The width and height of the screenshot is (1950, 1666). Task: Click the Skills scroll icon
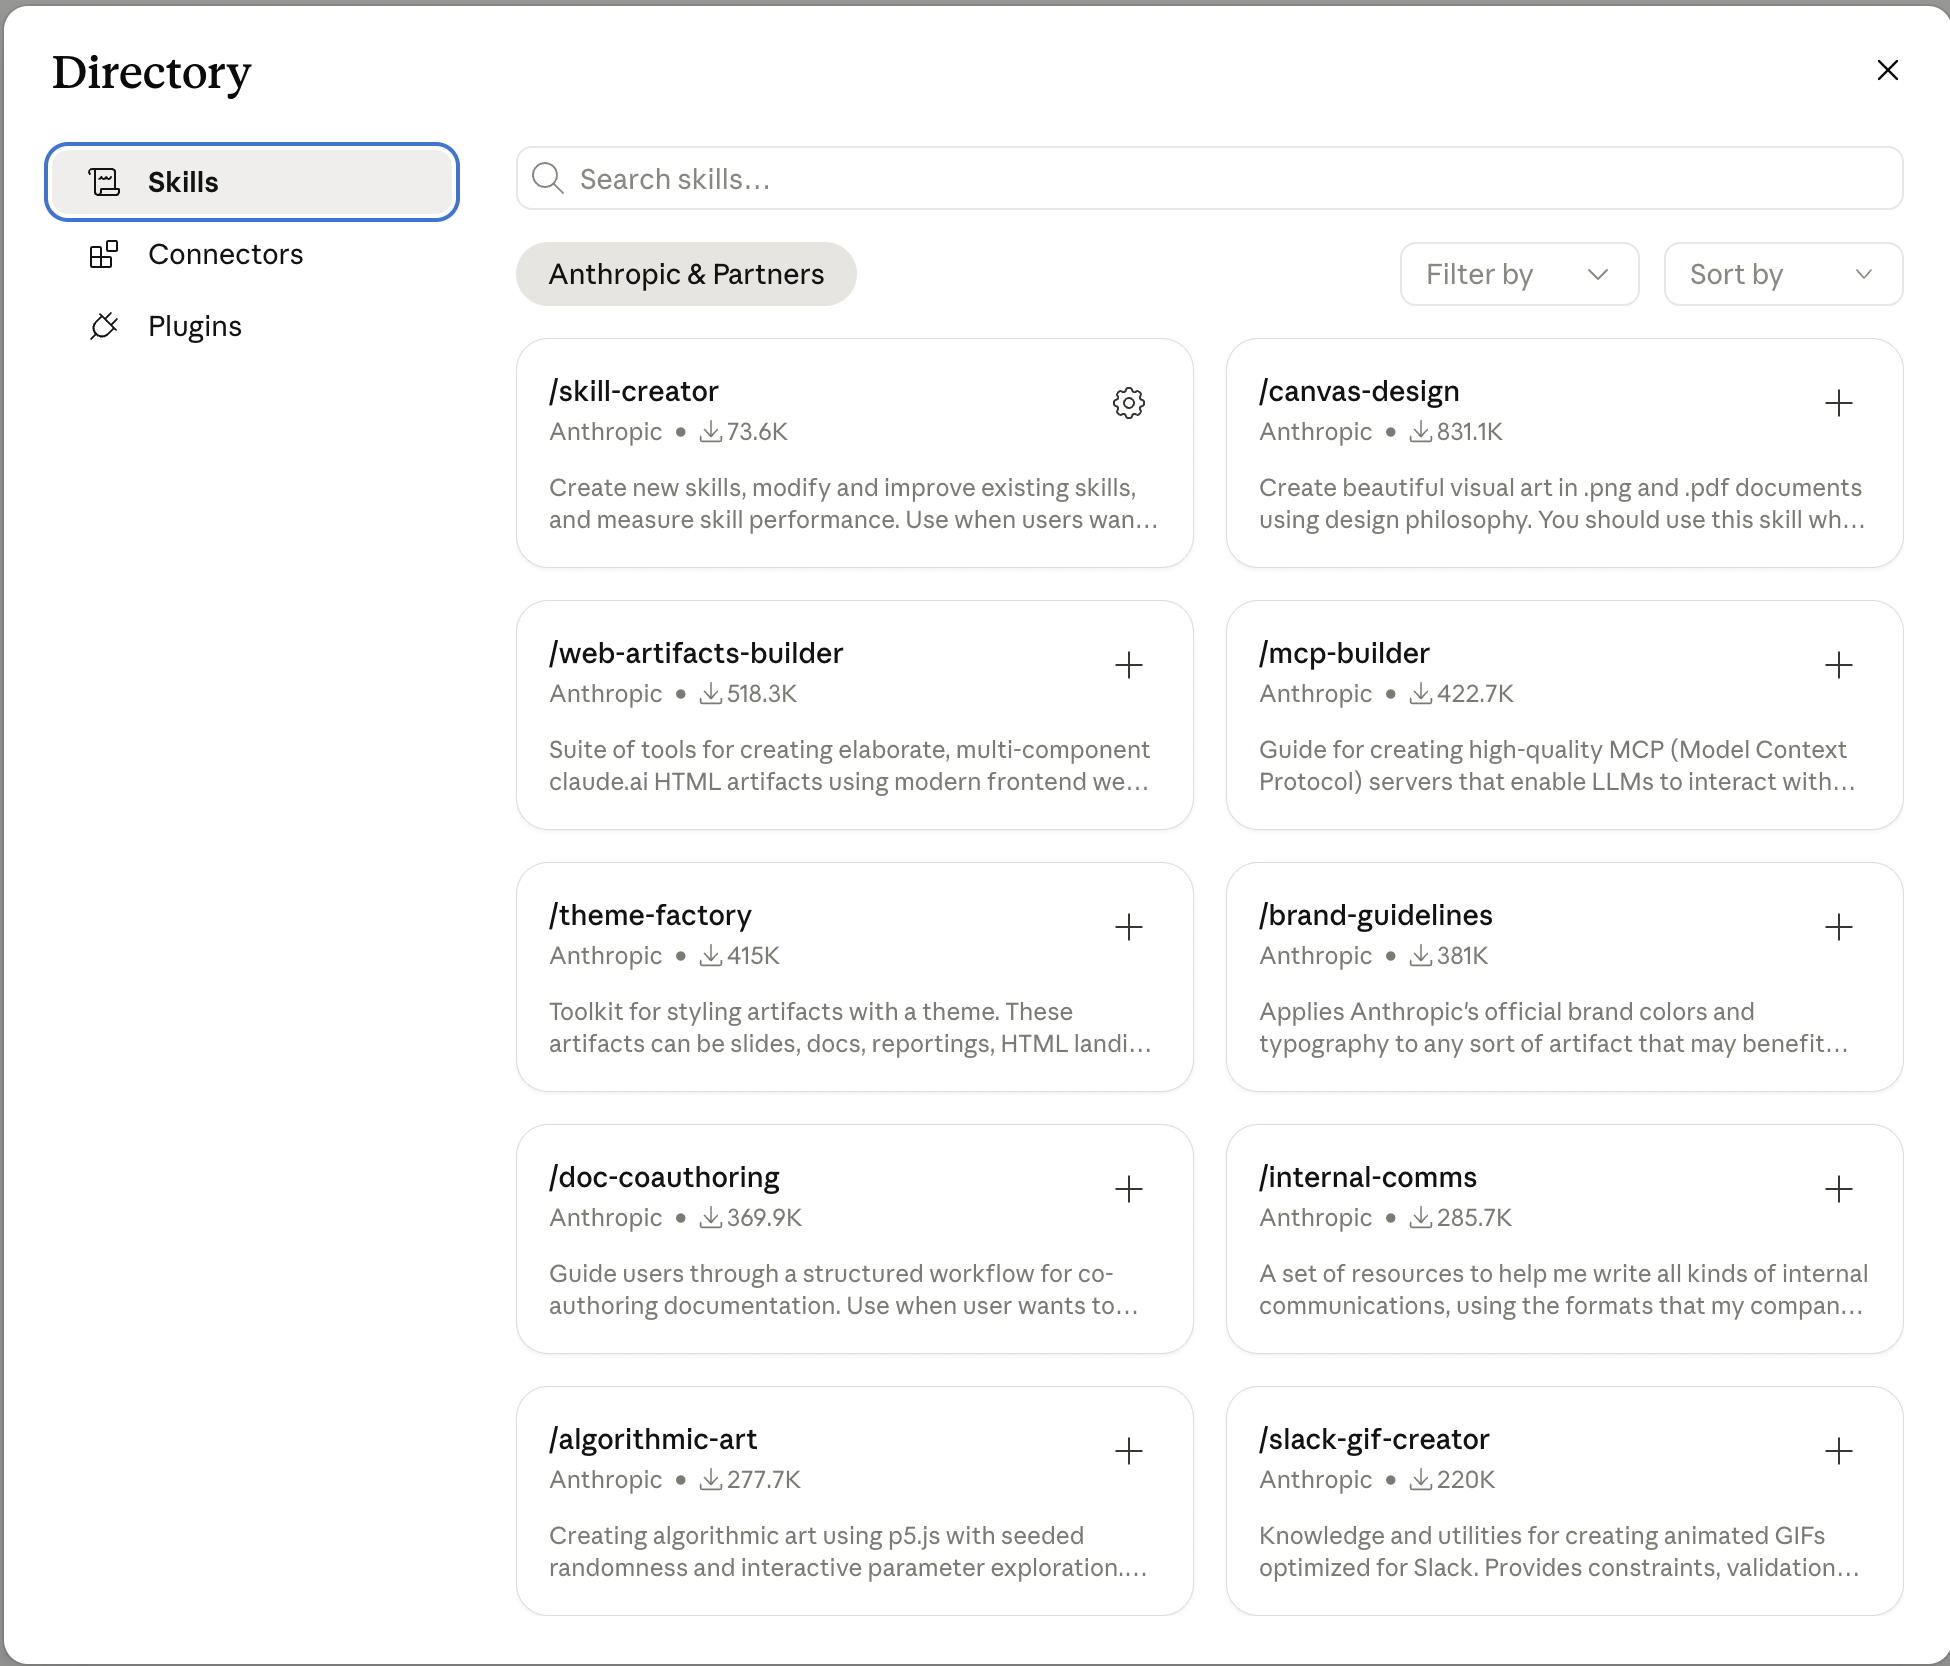pos(104,182)
